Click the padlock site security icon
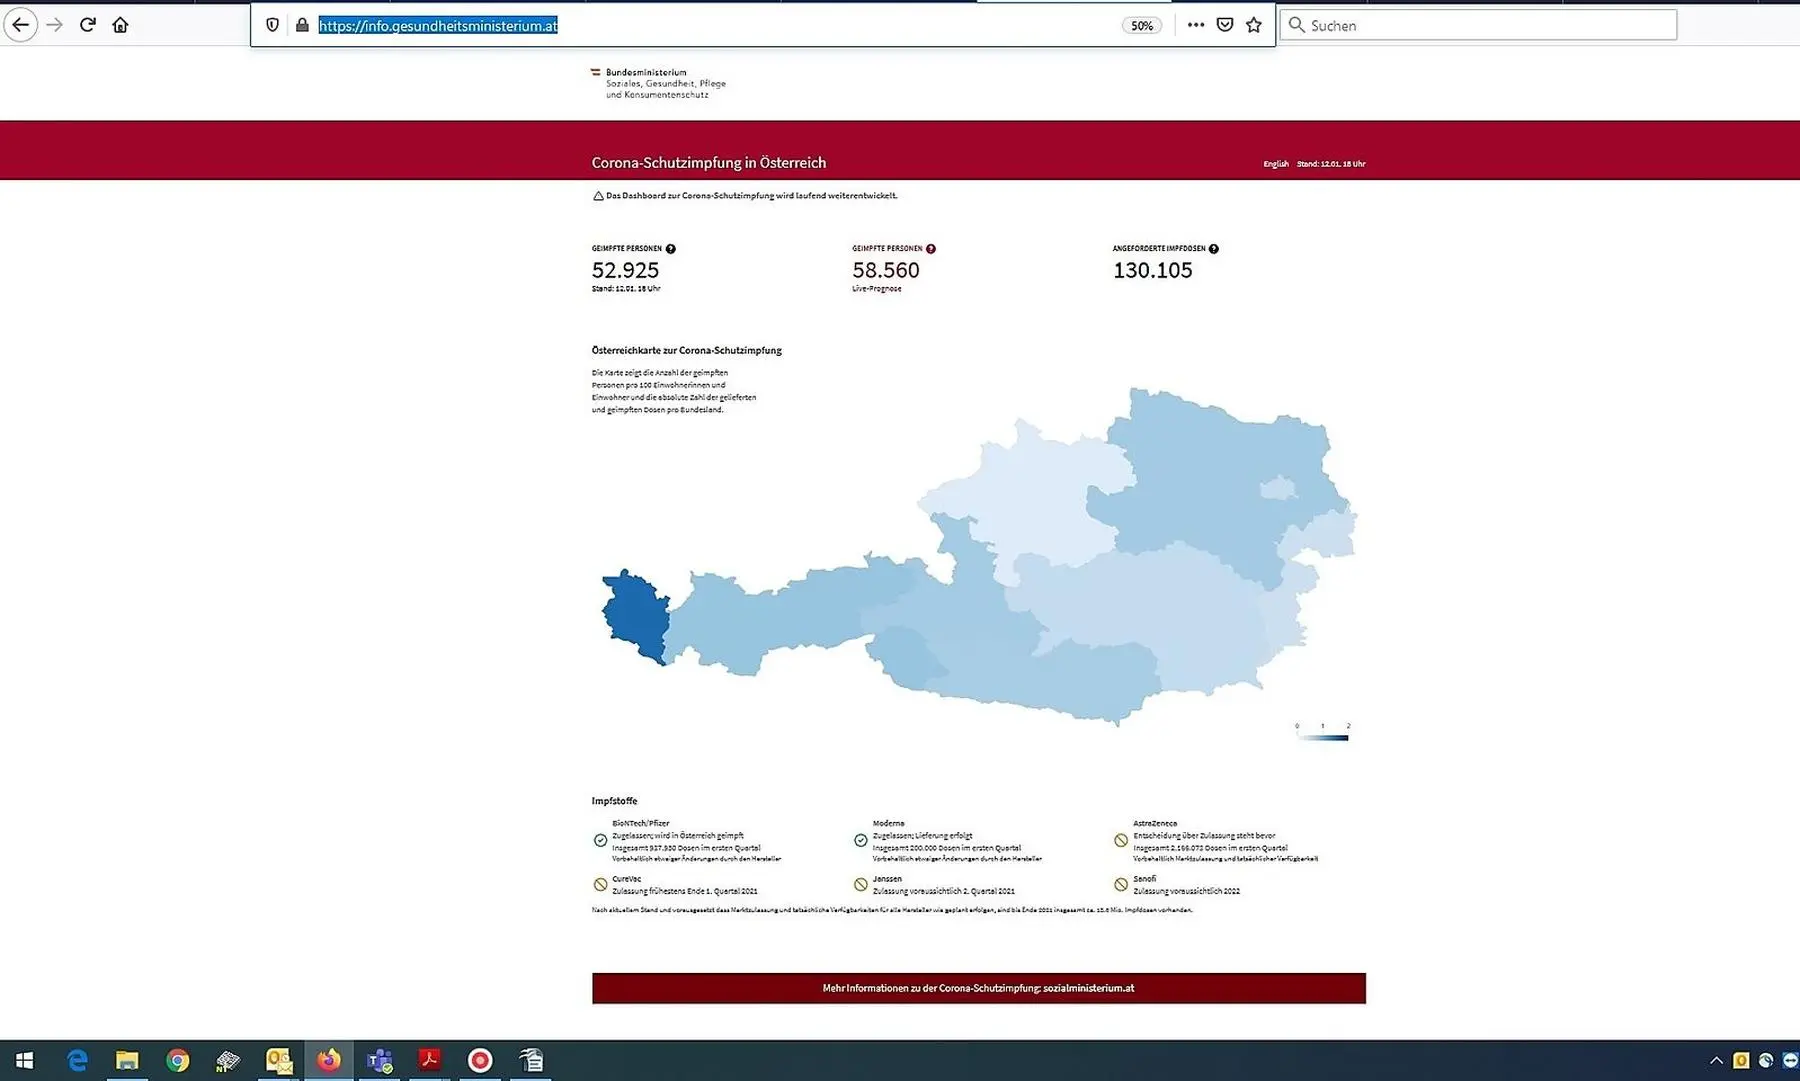The image size is (1800, 1081). point(302,25)
